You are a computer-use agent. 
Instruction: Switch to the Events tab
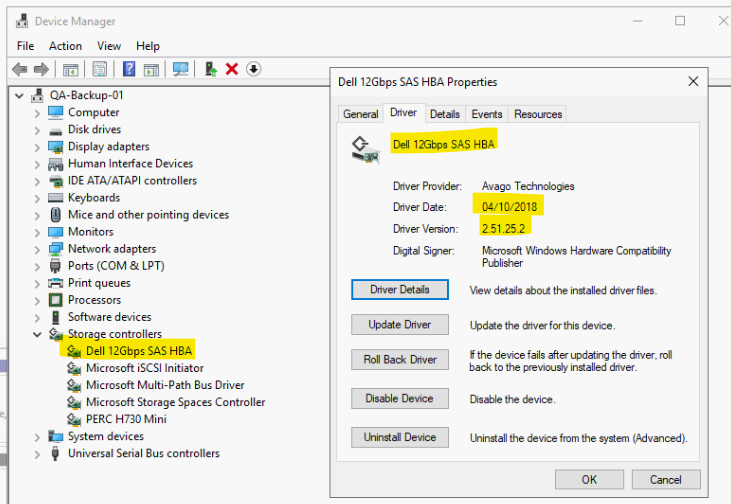487,114
